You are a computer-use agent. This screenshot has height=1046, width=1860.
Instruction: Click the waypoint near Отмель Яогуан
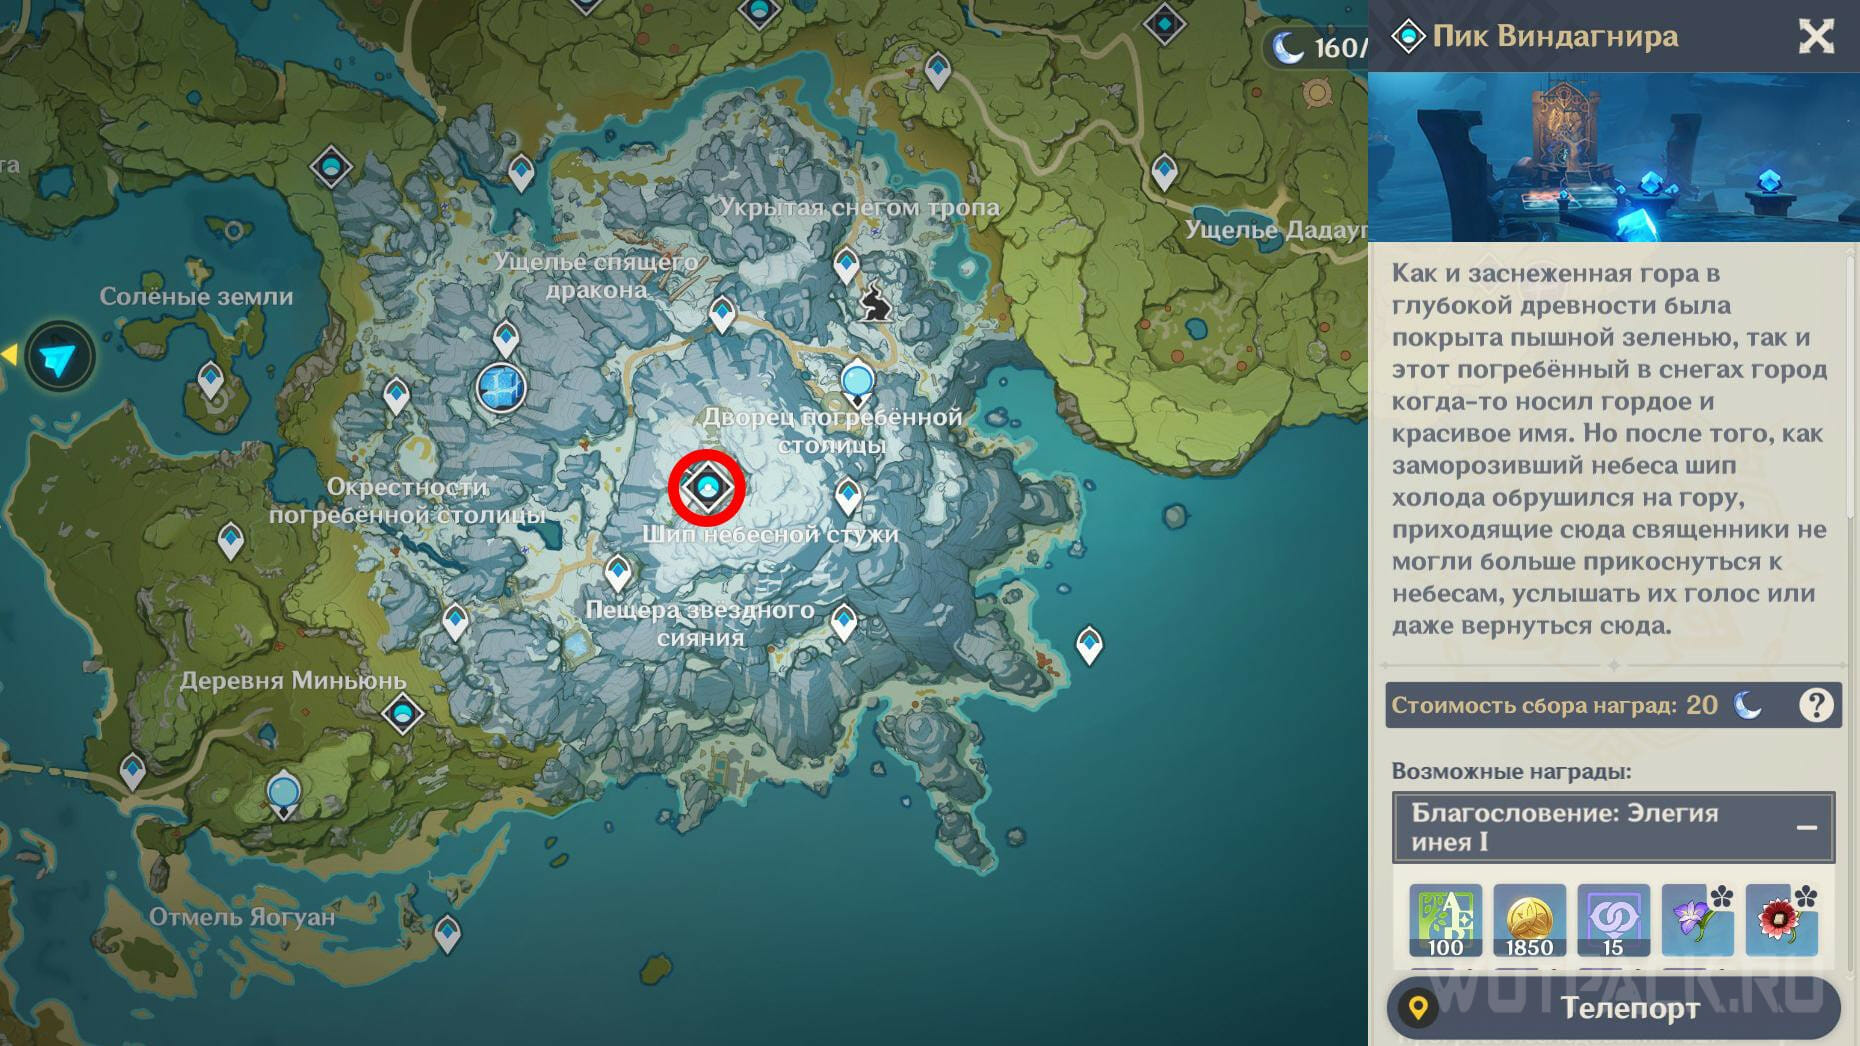coord(447,932)
